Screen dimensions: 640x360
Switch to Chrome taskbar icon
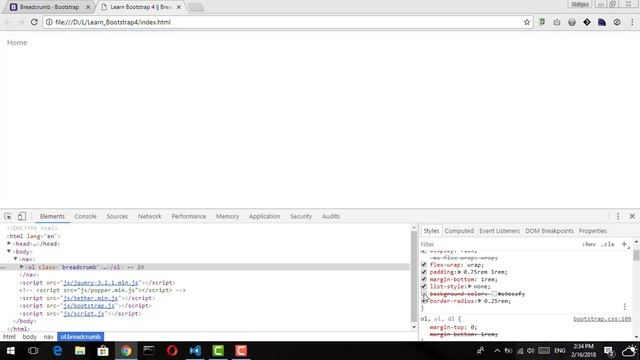(x=126, y=351)
